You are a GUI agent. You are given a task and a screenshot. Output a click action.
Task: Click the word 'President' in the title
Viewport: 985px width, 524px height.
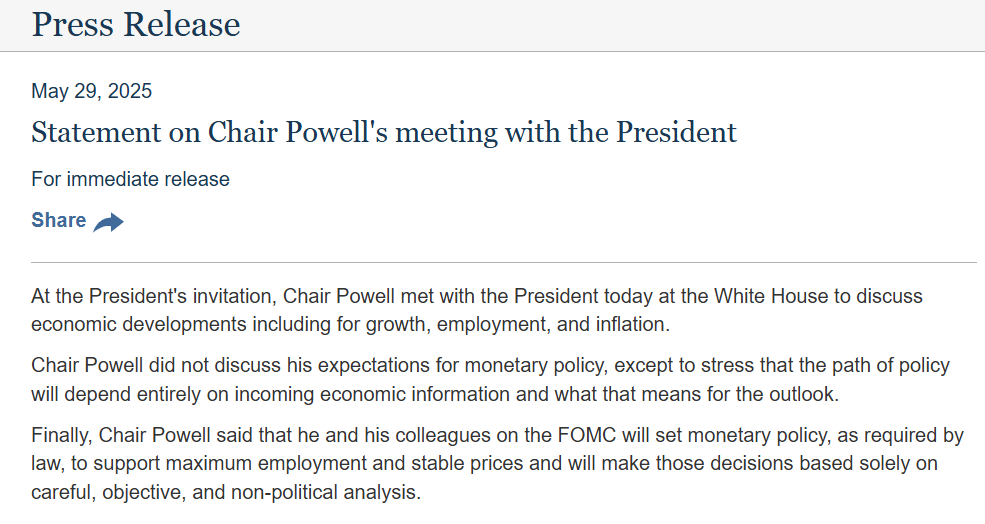click(676, 133)
